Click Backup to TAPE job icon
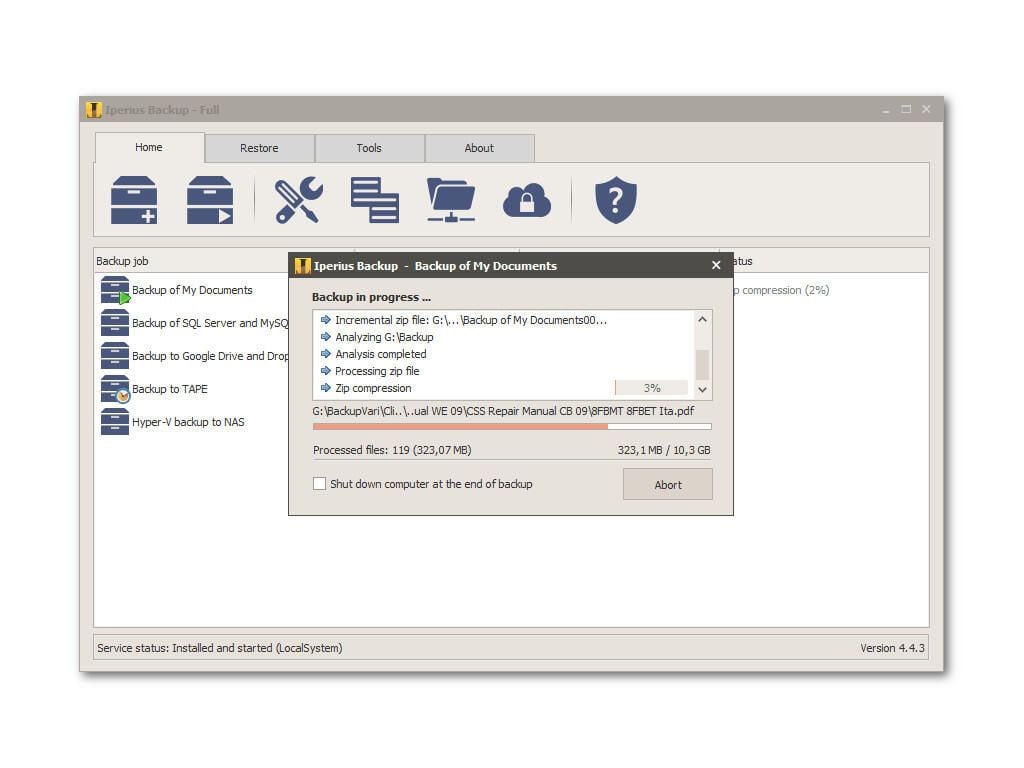1024x768 pixels. (115, 389)
